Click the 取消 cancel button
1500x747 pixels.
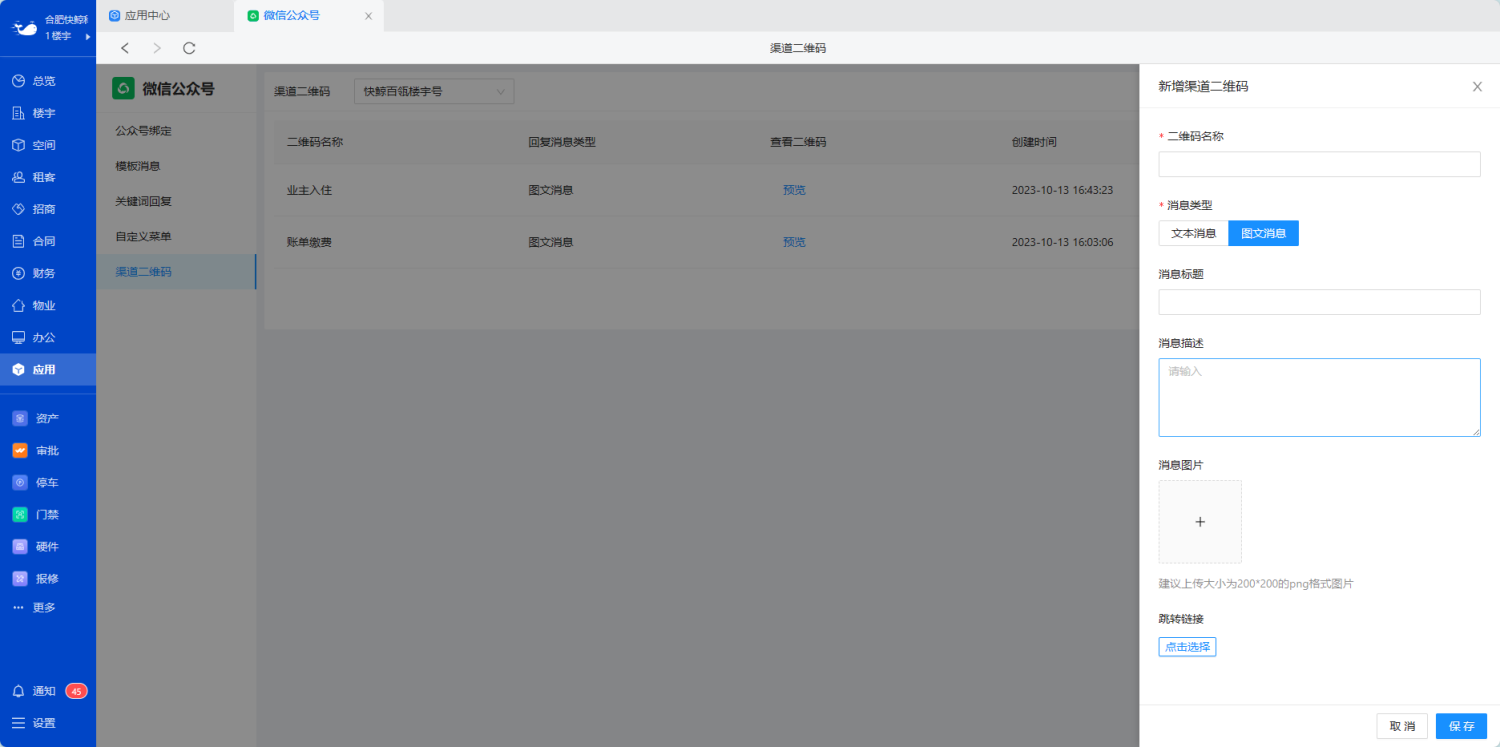1402,726
